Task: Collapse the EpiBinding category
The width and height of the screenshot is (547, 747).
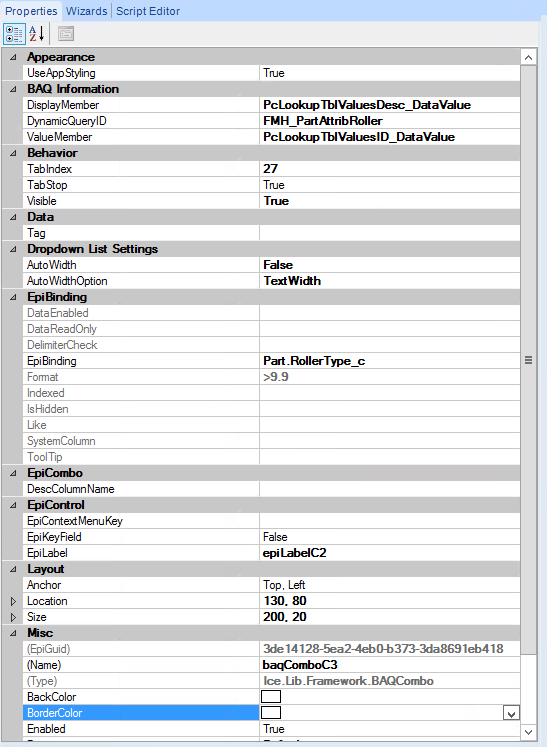Action: tap(13, 297)
